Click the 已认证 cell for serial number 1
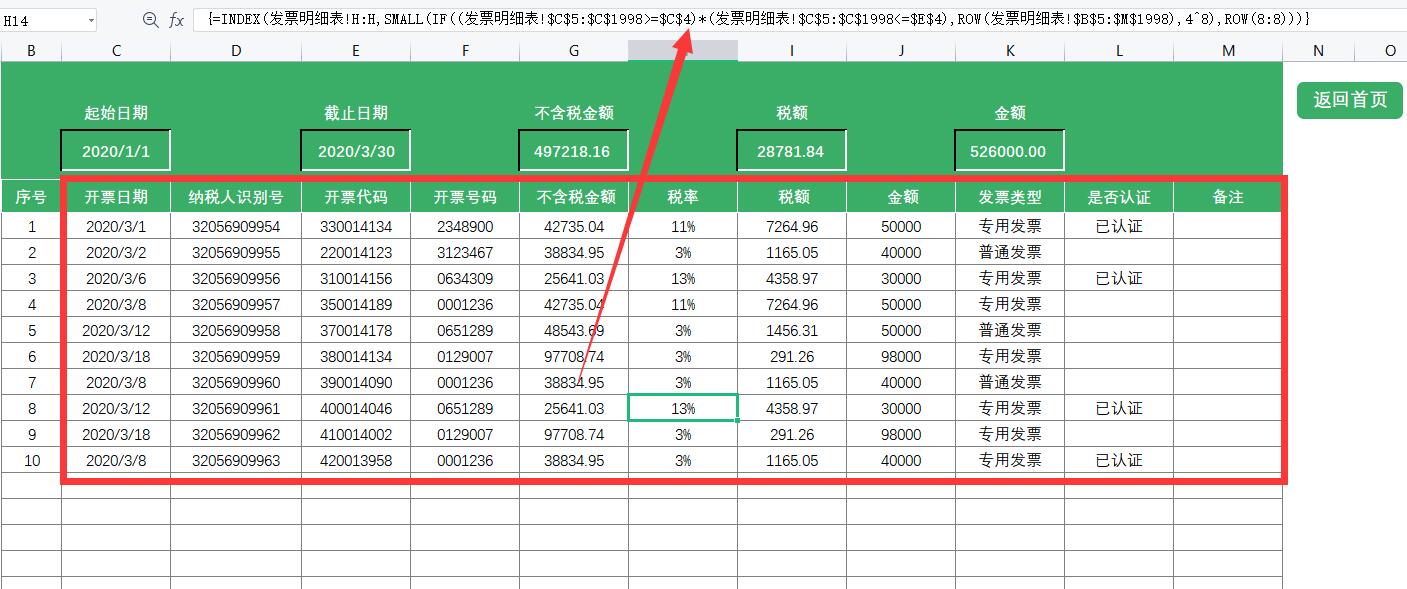1407x589 pixels. (x=1119, y=226)
